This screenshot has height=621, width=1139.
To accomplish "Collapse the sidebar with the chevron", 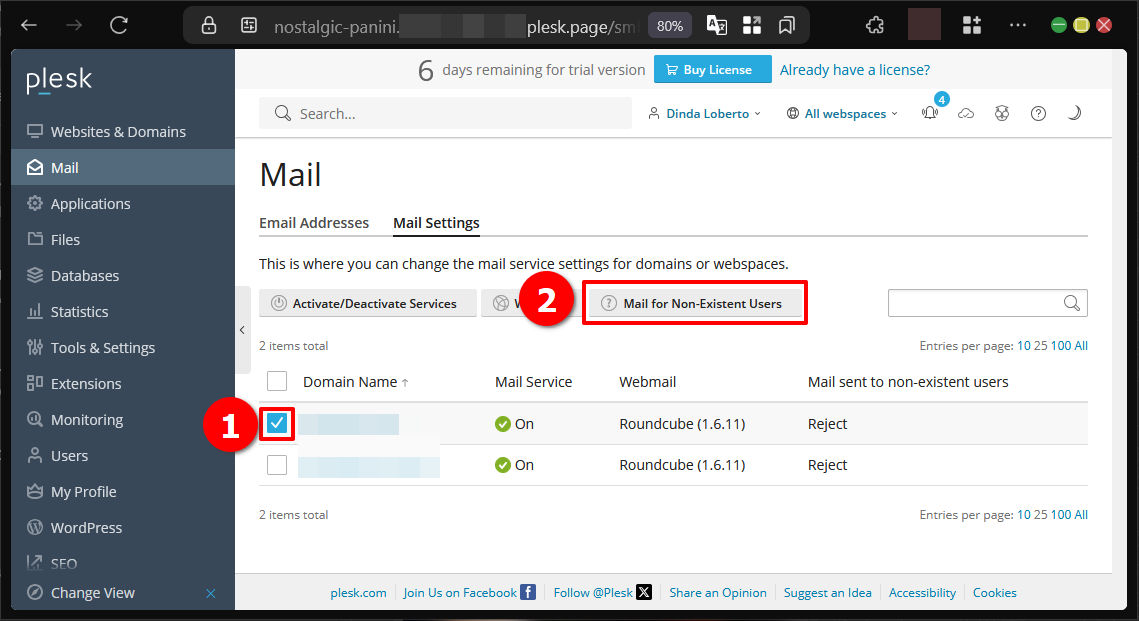I will click(242, 329).
